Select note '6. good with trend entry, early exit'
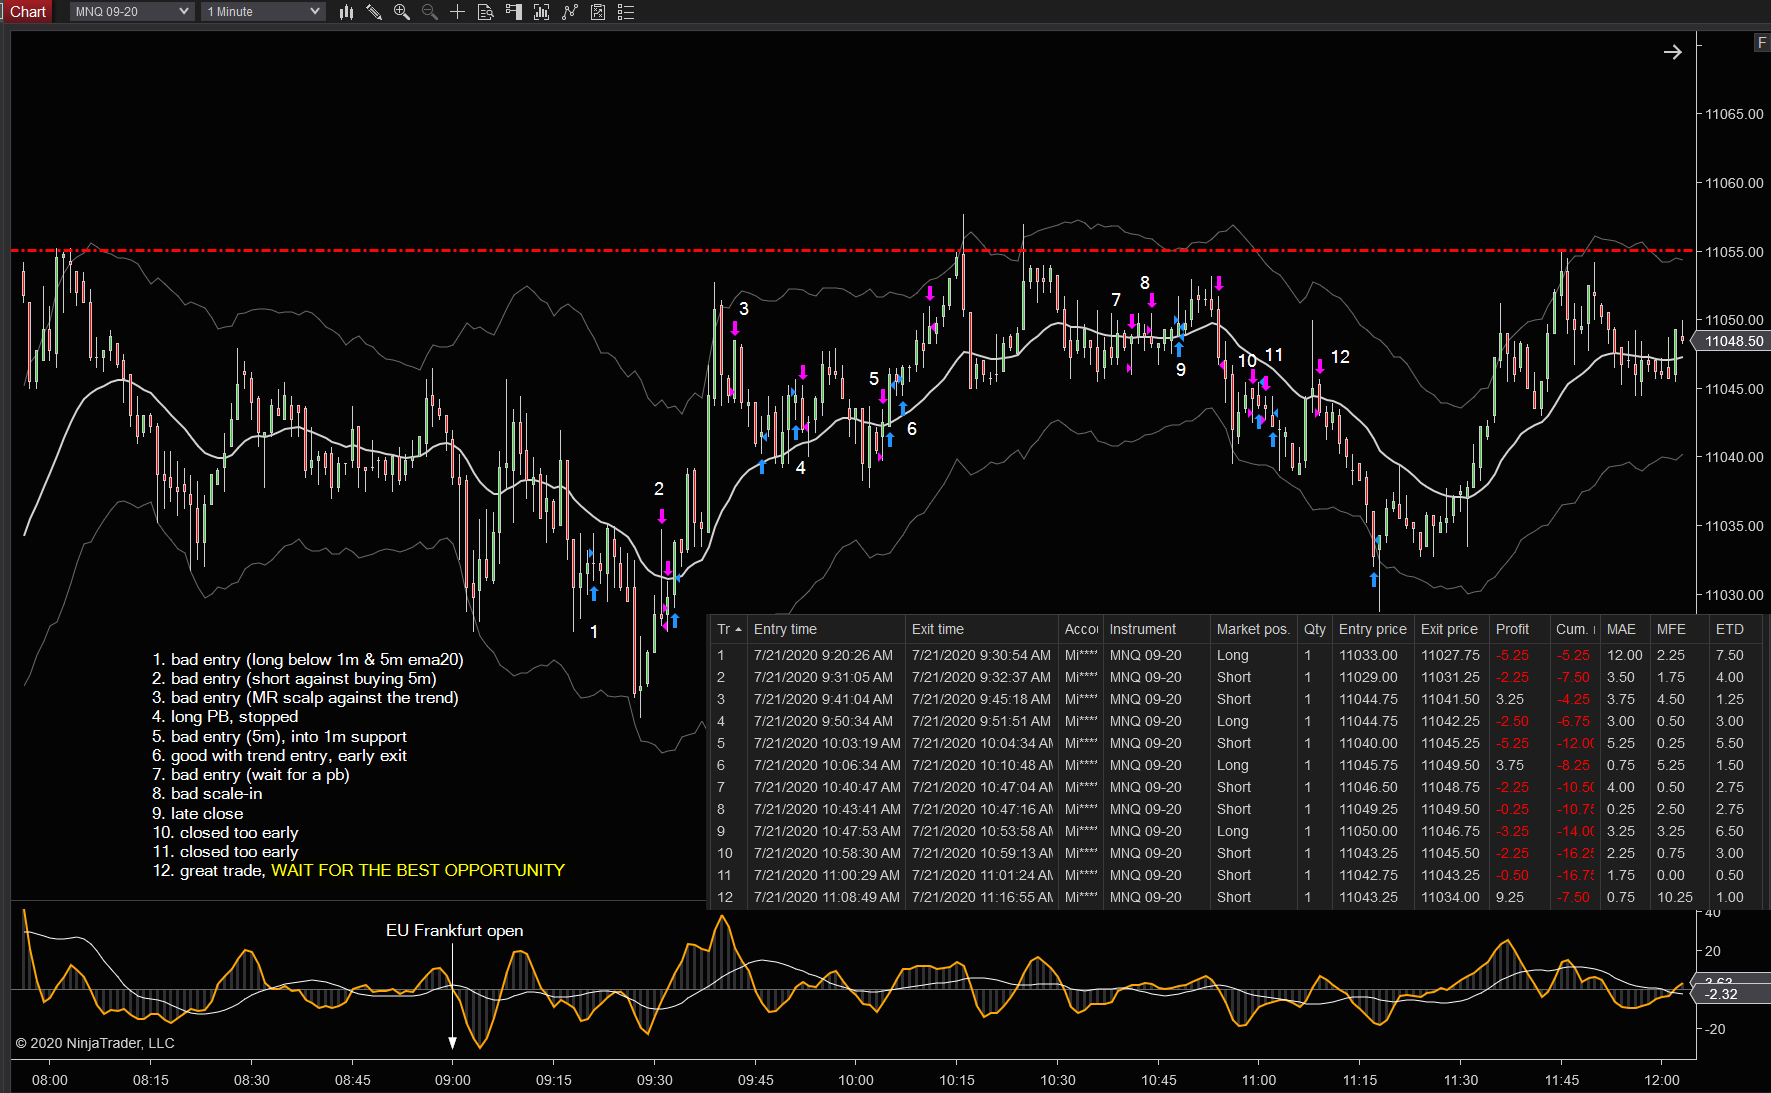This screenshot has height=1093, width=1771. coord(280,756)
